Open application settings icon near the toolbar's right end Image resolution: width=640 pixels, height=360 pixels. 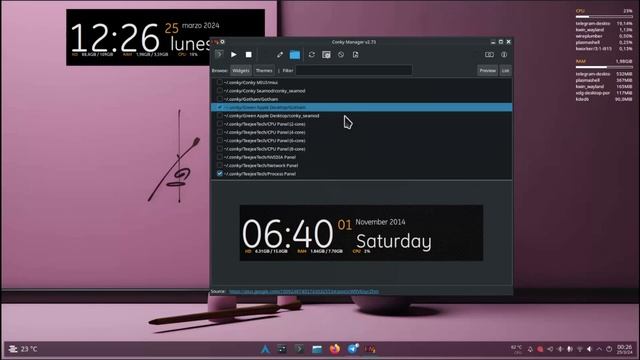tap(489, 55)
